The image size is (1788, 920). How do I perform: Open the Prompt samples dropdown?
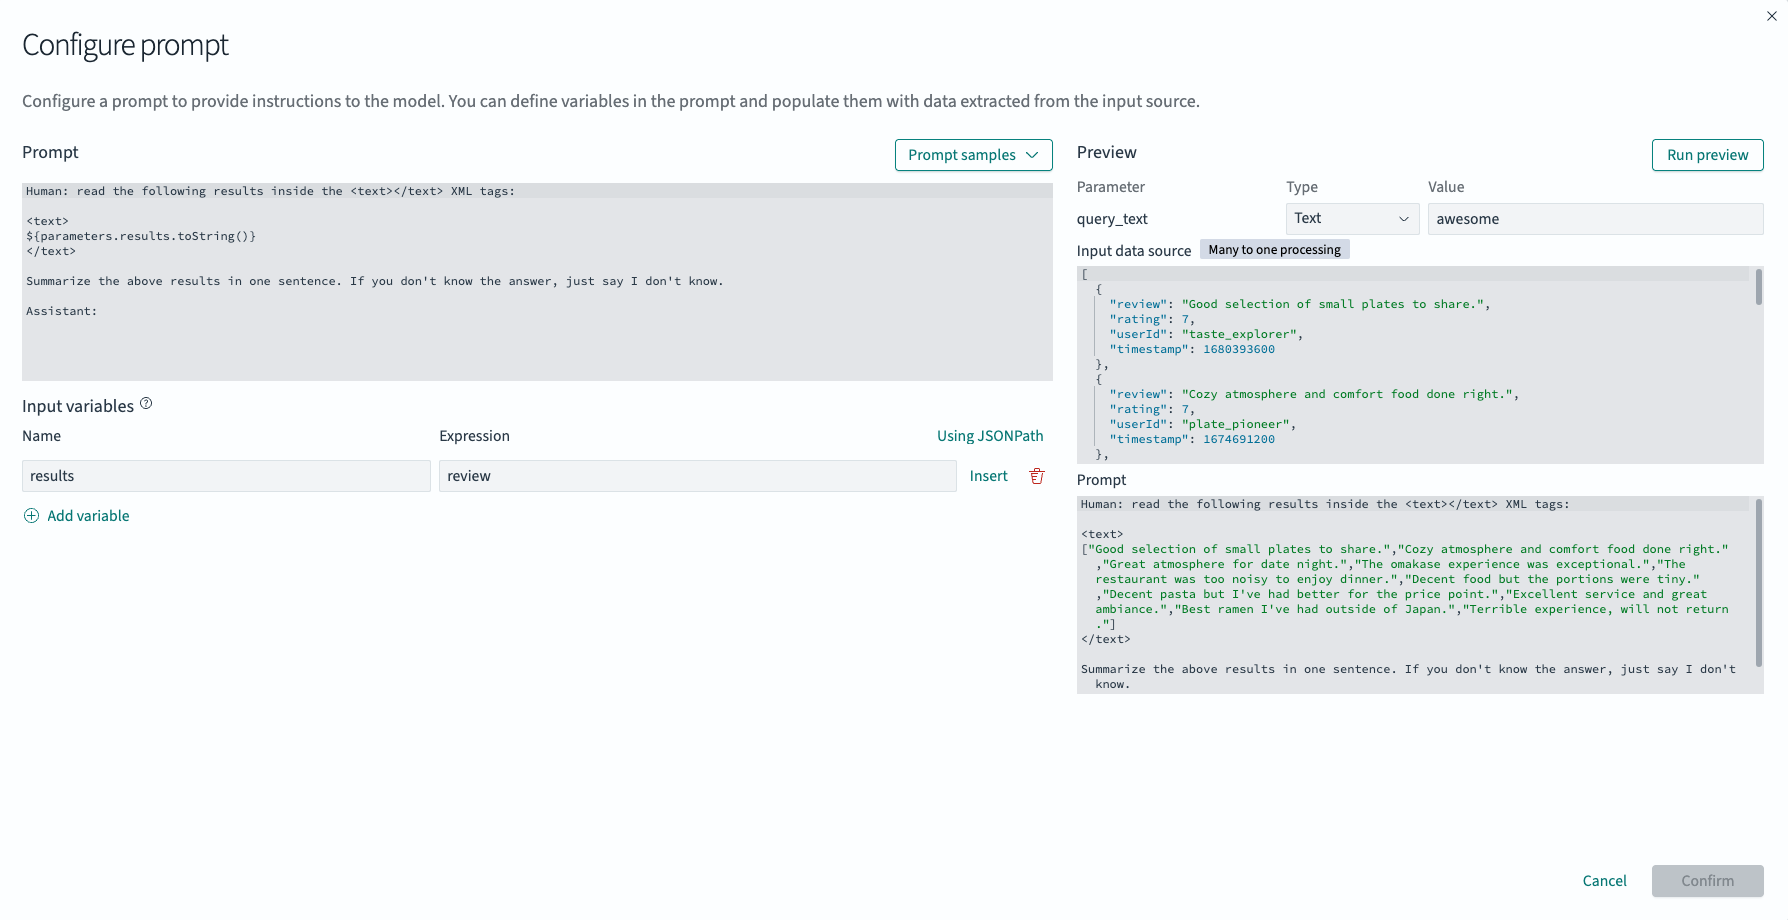[972, 155]
